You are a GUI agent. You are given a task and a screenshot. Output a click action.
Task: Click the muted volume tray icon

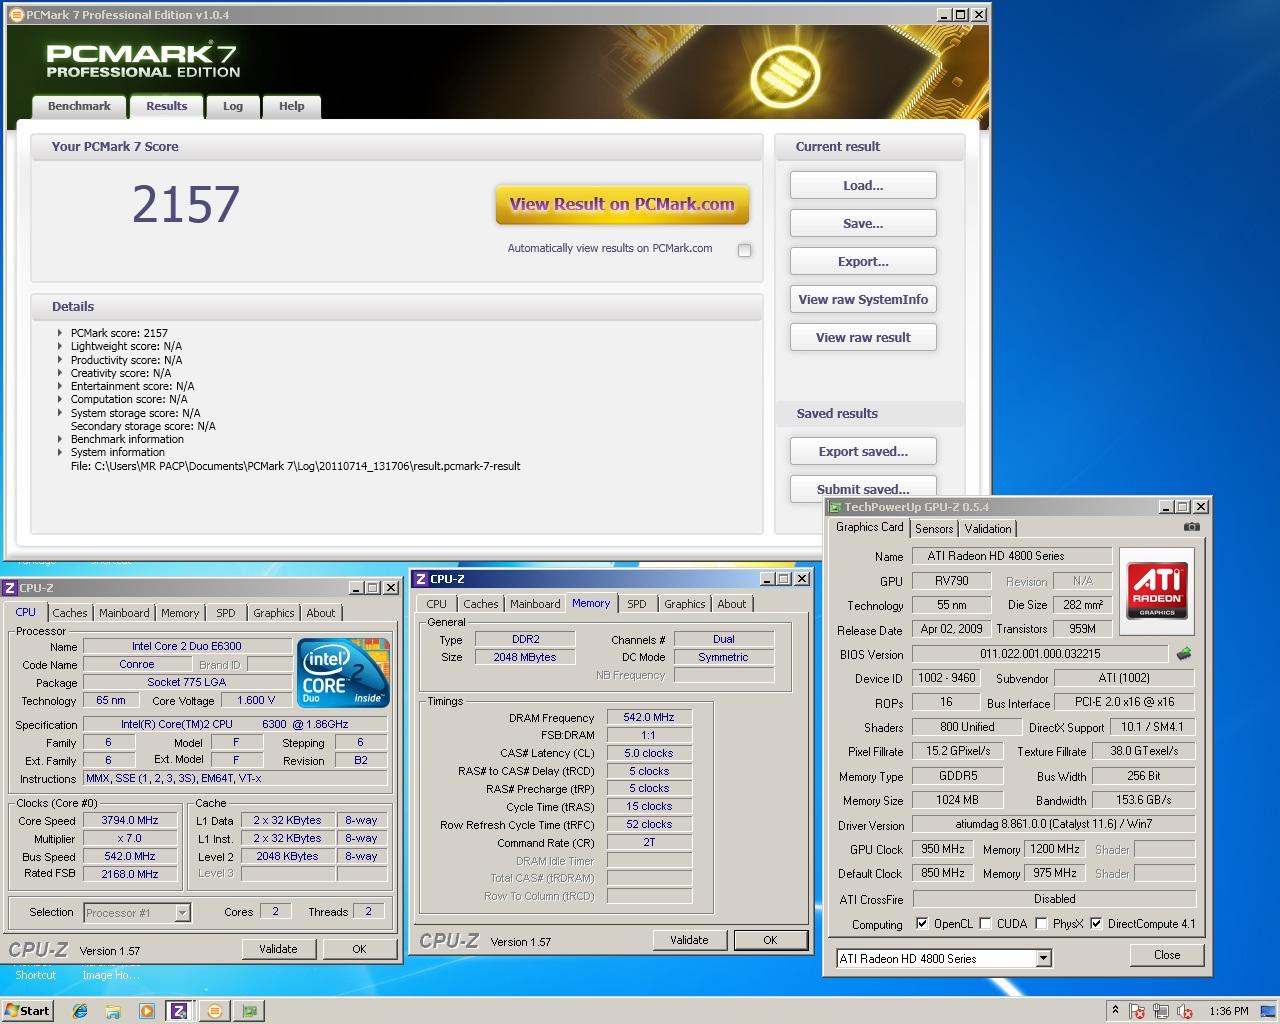pyautogui.click(x=1185, y=1011)
